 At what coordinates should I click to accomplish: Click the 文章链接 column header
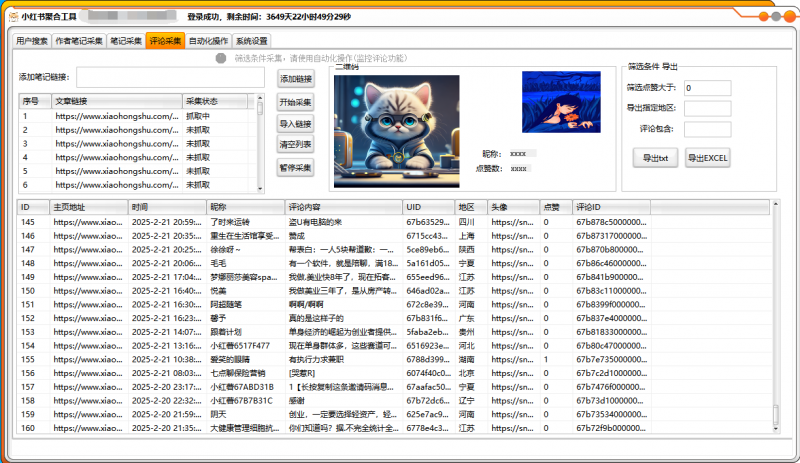click(x=116, y=101)
